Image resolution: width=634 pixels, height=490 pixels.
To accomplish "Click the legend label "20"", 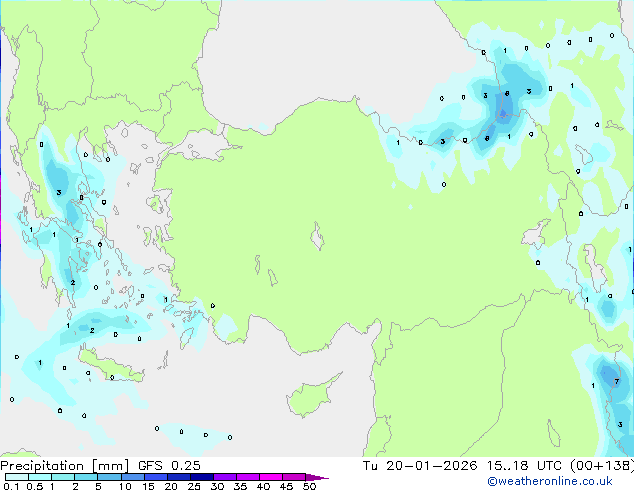I will click(171, 486).
